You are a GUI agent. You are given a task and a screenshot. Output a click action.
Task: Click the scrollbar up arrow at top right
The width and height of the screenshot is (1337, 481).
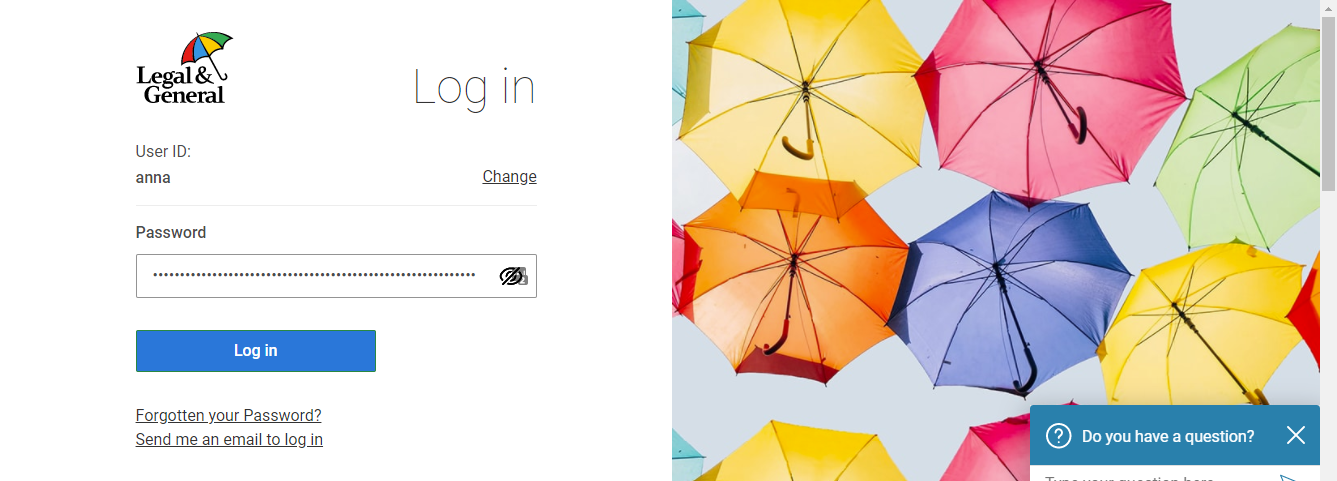pos(1328,8)
